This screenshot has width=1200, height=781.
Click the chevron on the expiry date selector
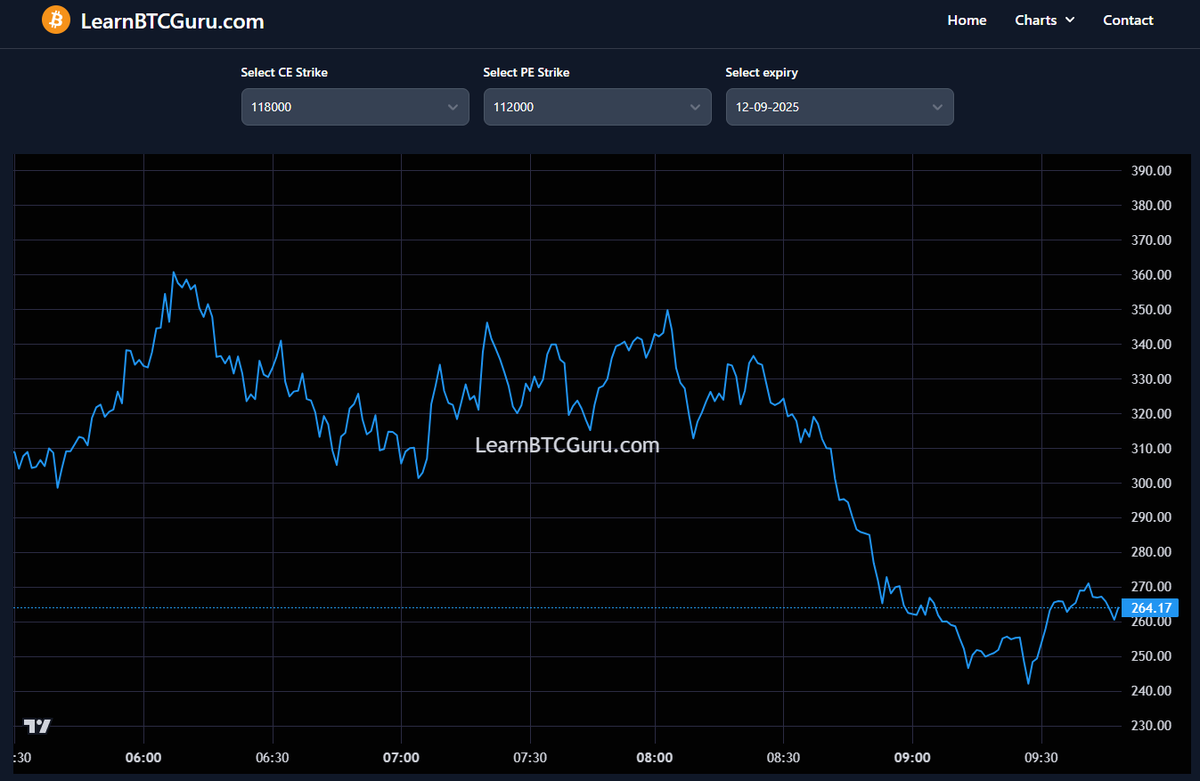point(937,106)
